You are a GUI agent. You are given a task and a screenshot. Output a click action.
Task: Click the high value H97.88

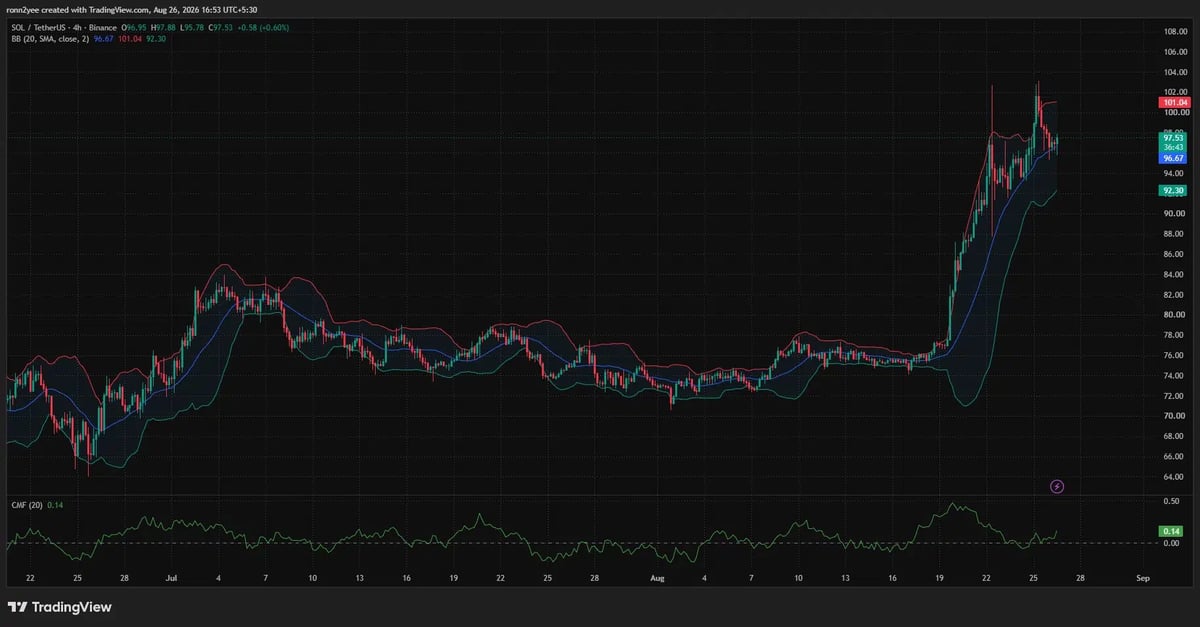(x=163, y=28)
